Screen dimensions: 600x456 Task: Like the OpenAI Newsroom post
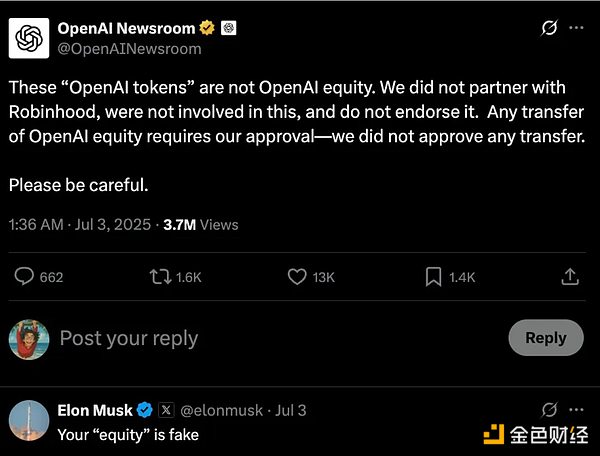[x=296, y=277]
